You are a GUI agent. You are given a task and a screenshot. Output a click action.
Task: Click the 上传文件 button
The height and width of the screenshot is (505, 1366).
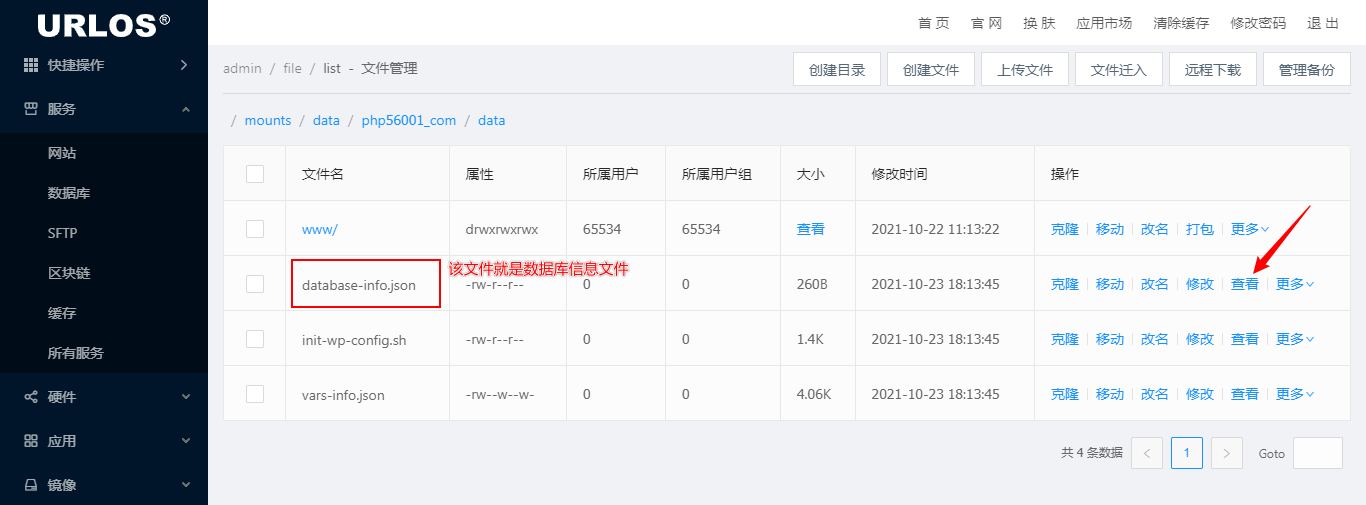pos(1025,70)
